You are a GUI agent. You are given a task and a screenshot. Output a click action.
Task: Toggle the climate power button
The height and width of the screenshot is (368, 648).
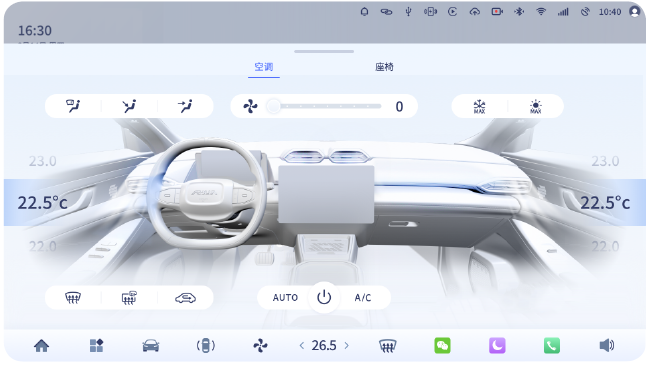[x=324, y=297]
